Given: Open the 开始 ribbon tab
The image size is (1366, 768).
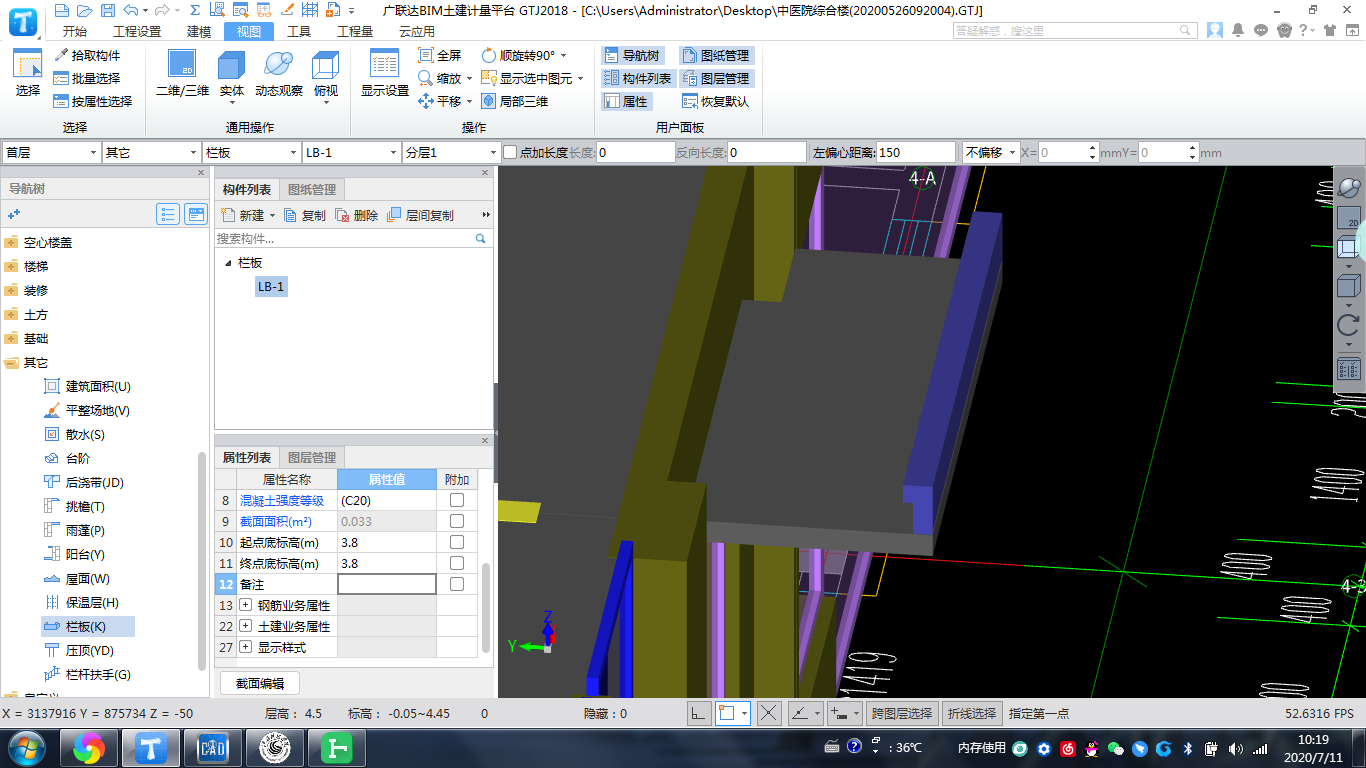Looking at the screenshot, I should pos(75,31).
